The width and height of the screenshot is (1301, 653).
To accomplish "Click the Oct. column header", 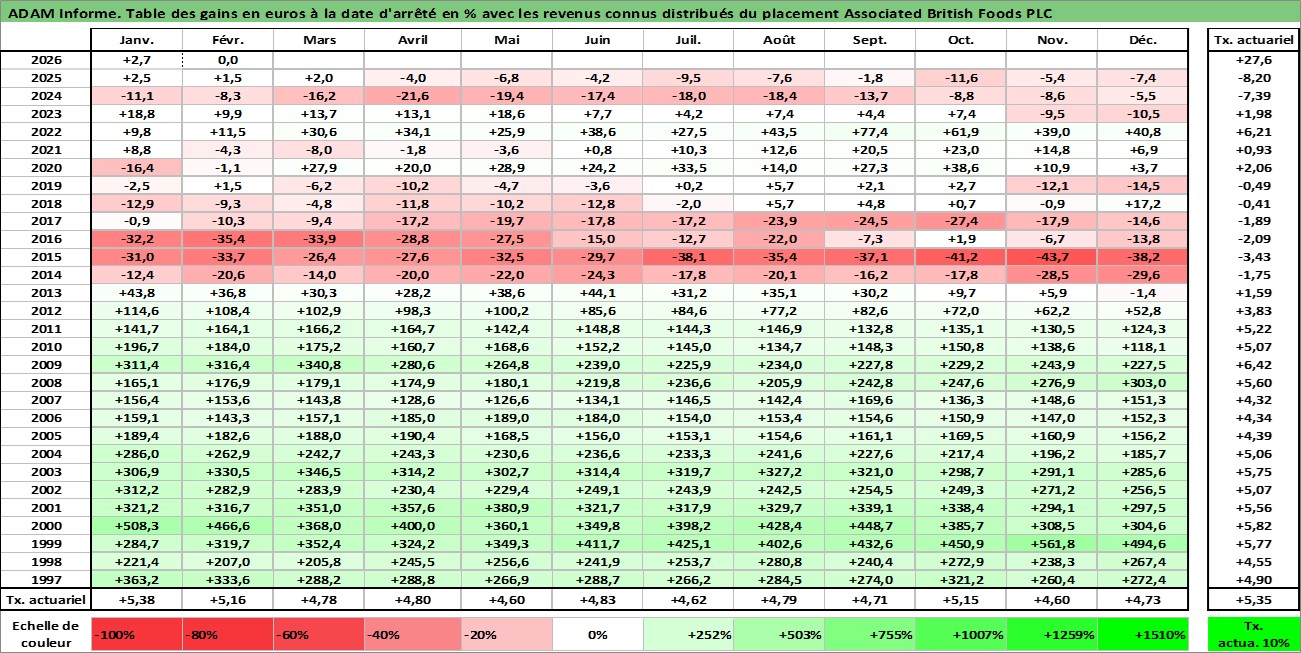I will pyautogui.click(x=960, y=40).
